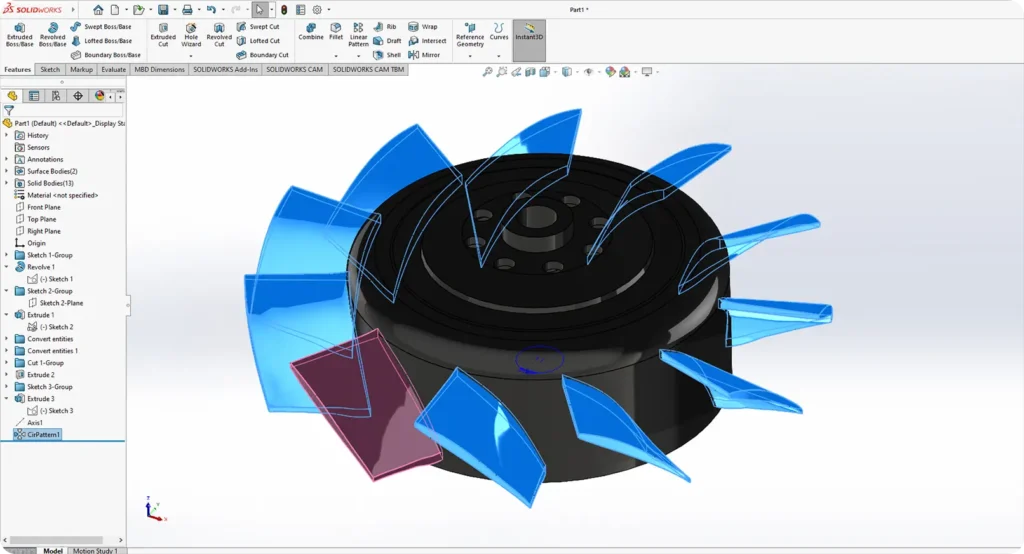This screenshot has width=1024, height=554.
Task: Select the Combine bodies tool
Action: 311,33
